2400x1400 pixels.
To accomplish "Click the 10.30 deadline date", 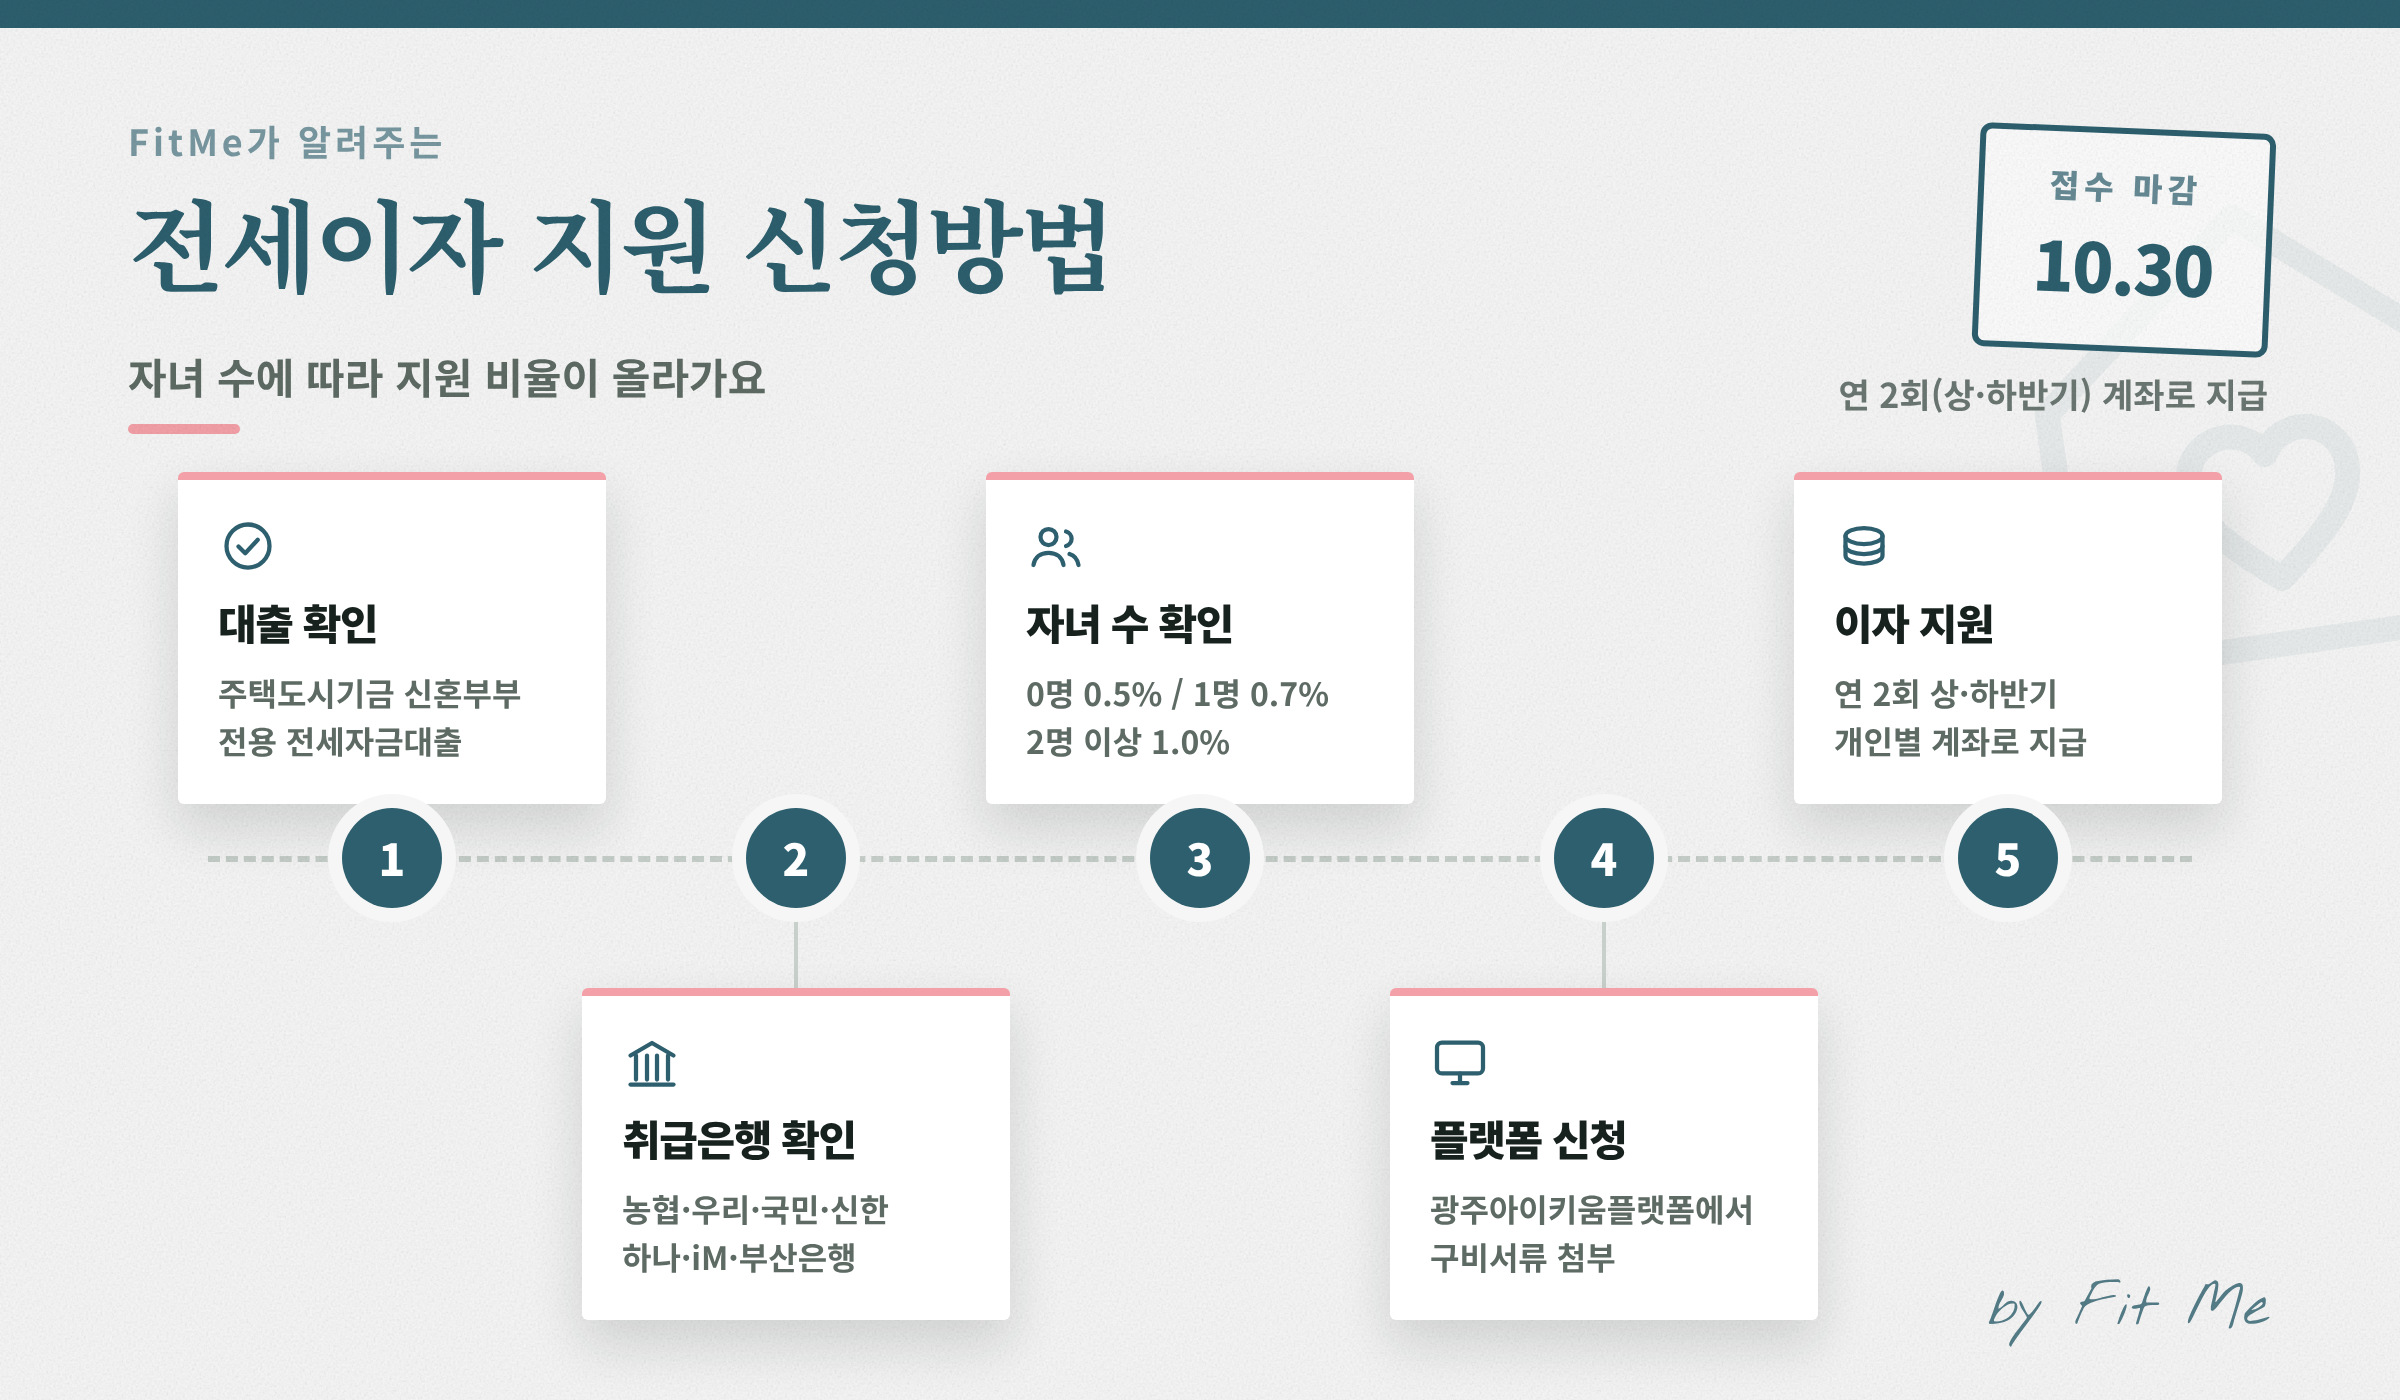I will pyautogui.click(x=2123, y=269).
